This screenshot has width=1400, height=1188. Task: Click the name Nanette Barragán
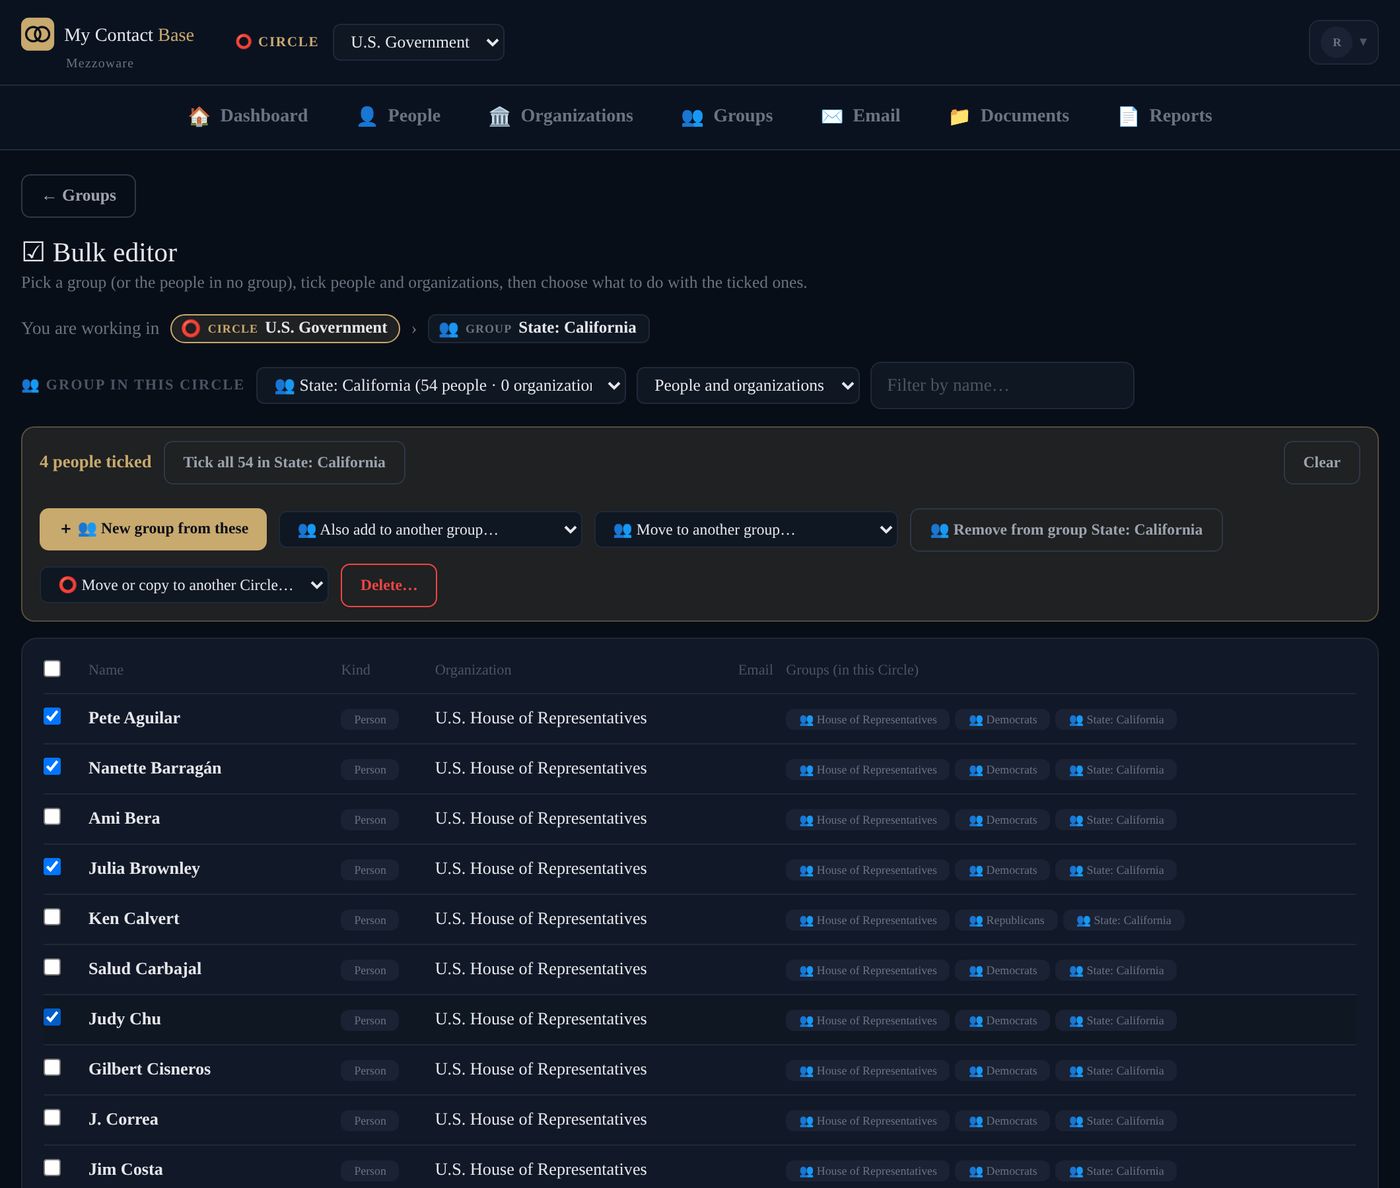155,768
